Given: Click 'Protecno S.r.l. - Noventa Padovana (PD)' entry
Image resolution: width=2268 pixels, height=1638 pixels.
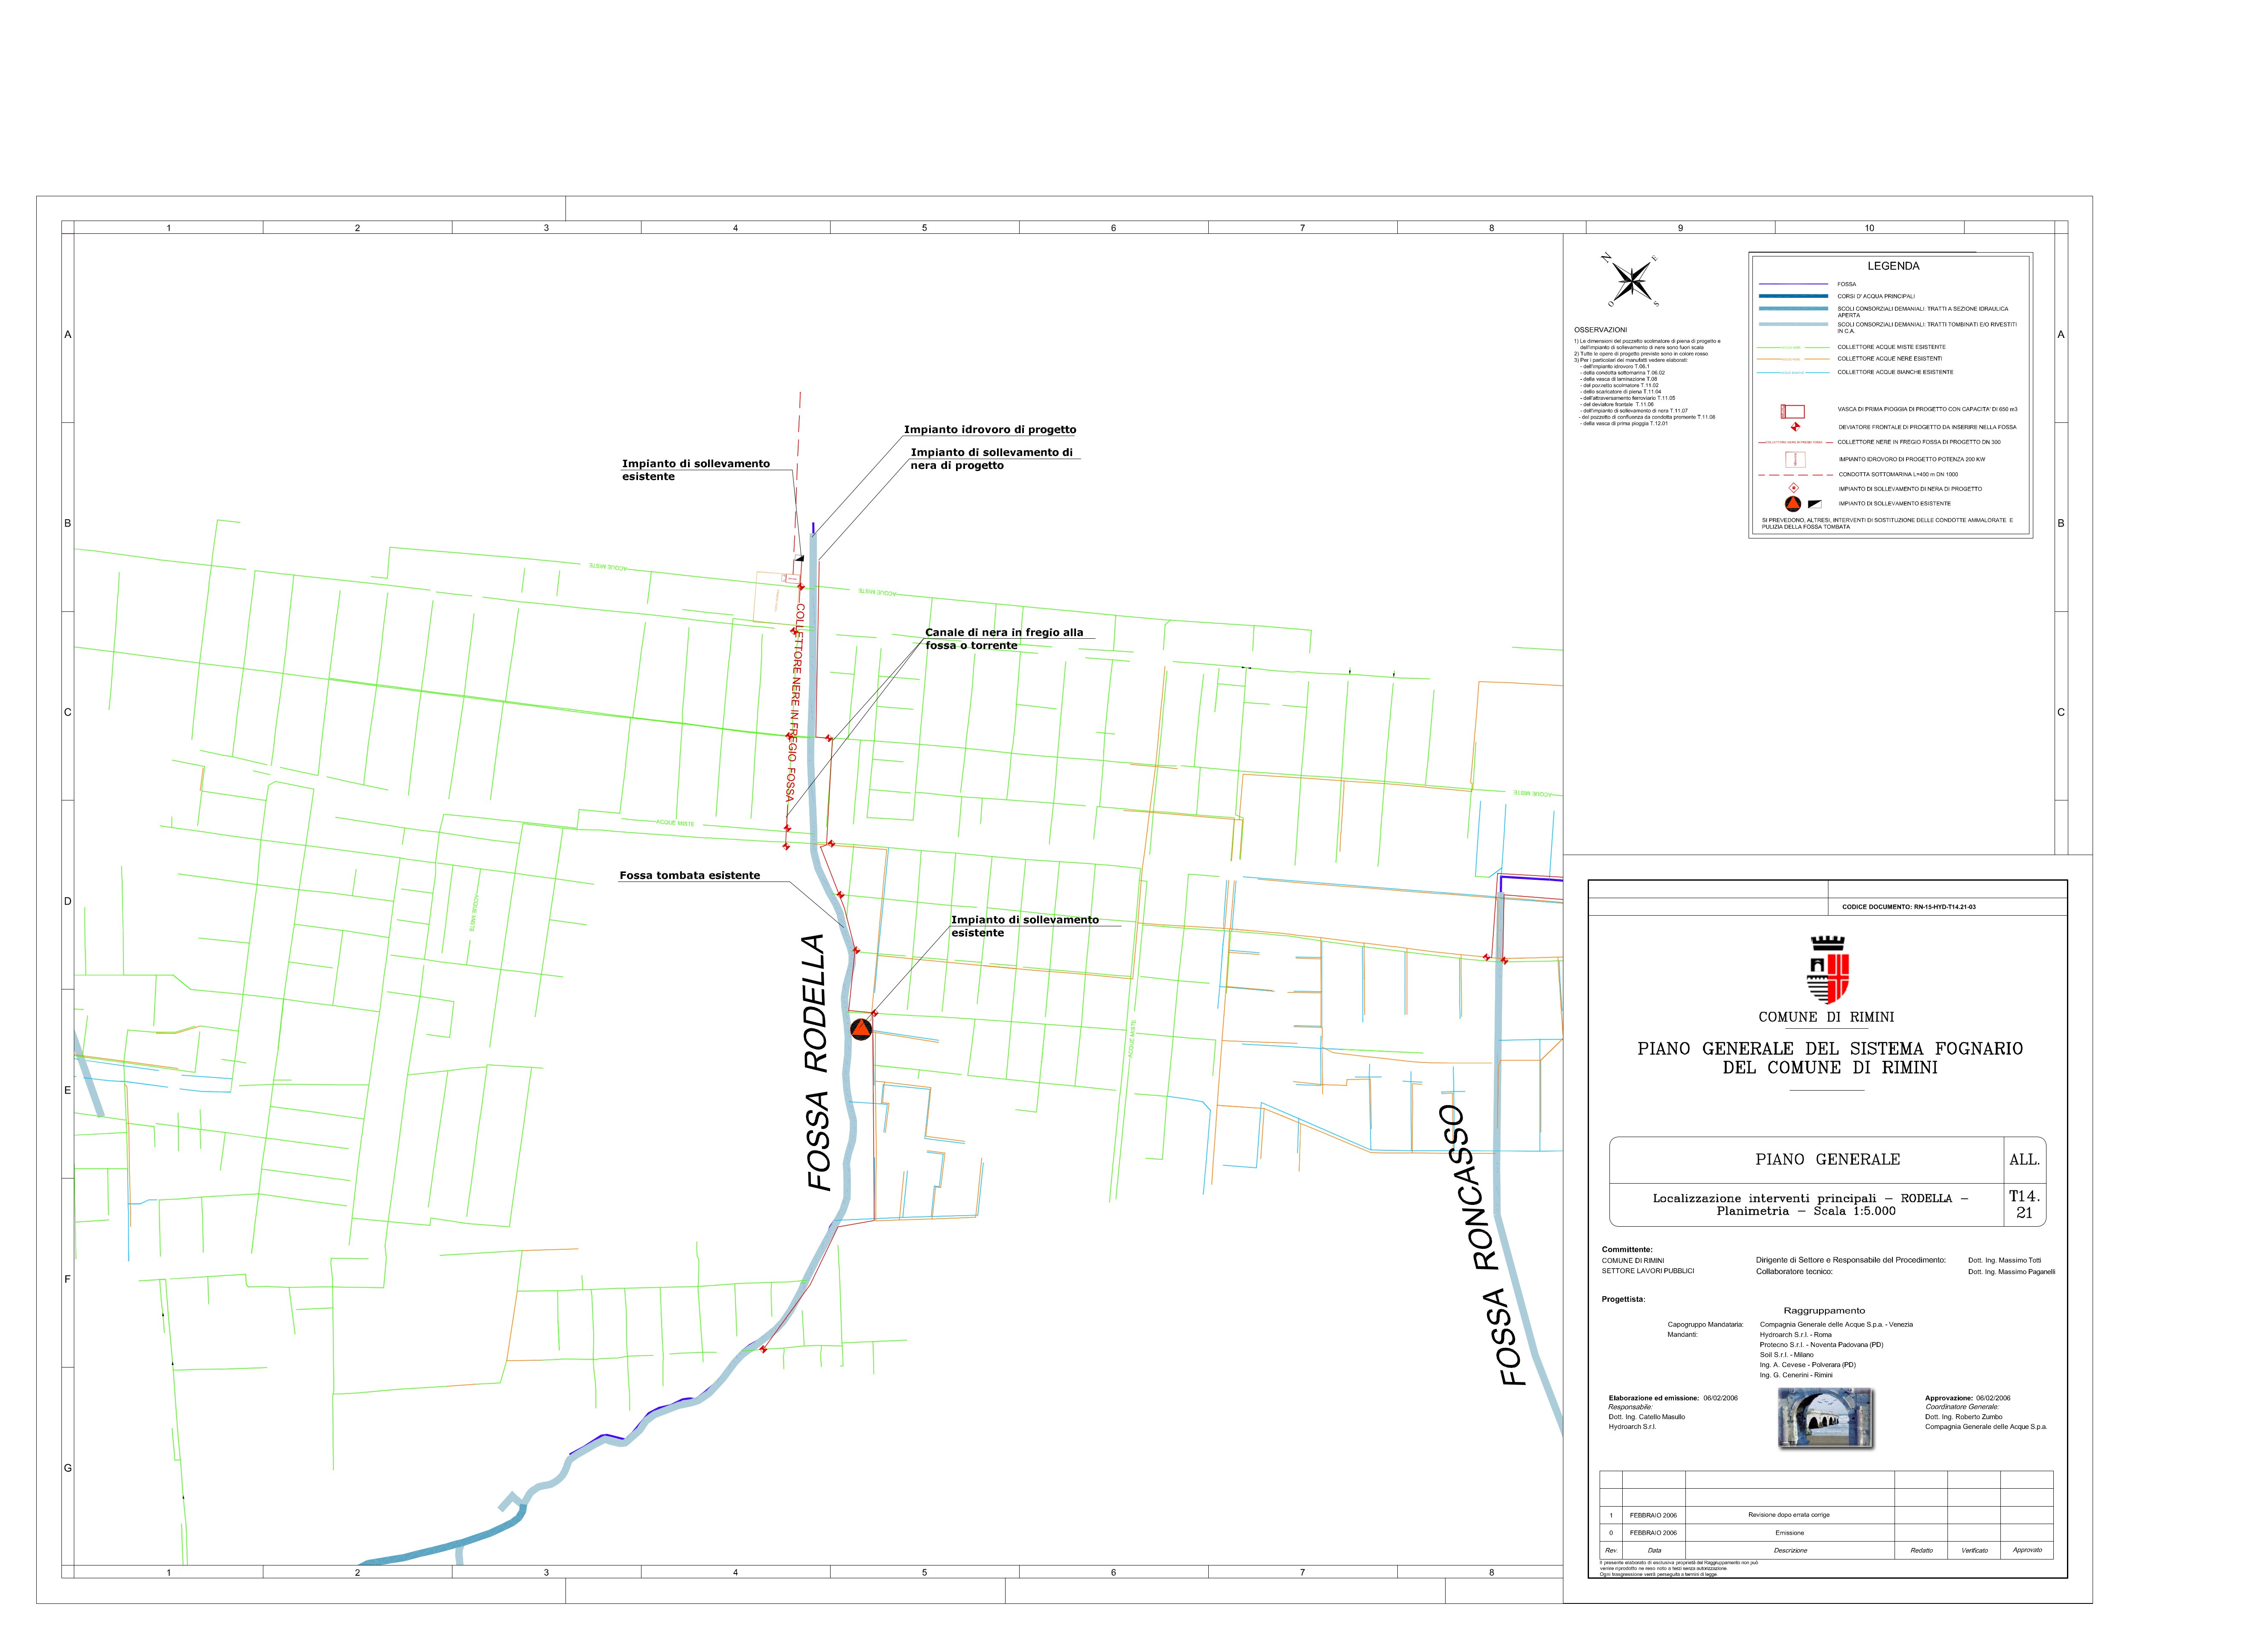Looking at the screenshot, I should point(1821,1345).
